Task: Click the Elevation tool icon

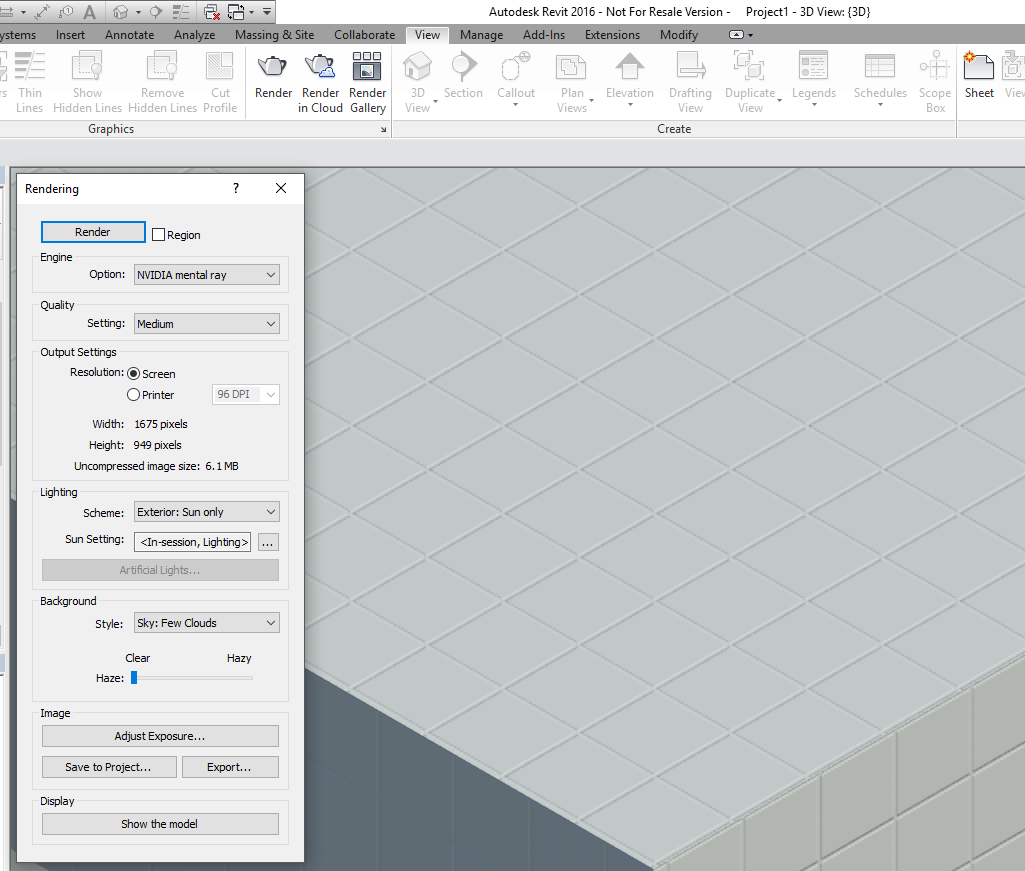Action: [630, 67]
